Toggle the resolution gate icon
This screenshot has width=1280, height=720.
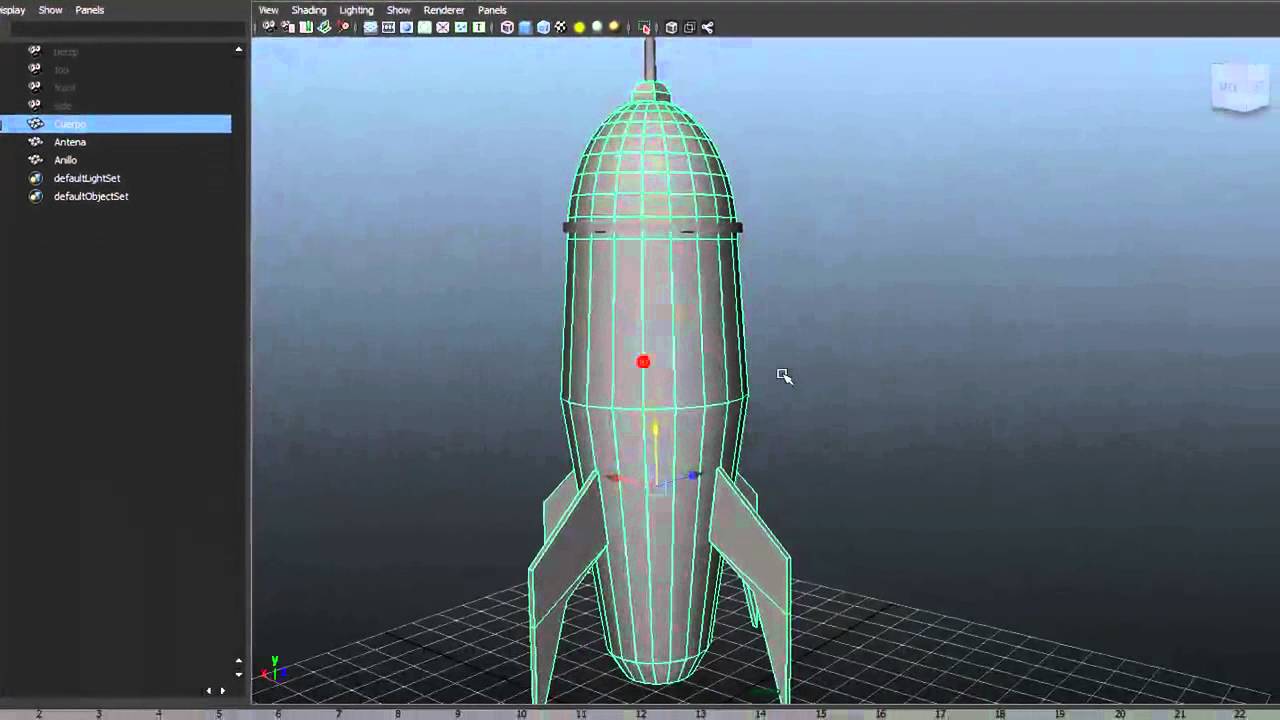coord(406,27)
